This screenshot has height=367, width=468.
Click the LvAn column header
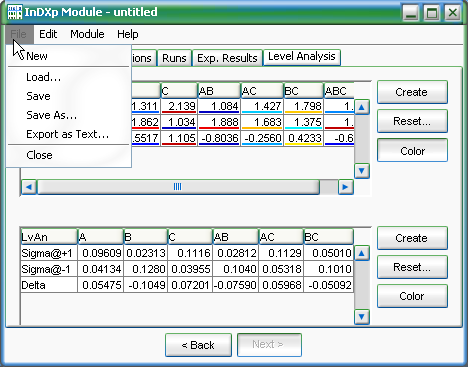(49, 237)
